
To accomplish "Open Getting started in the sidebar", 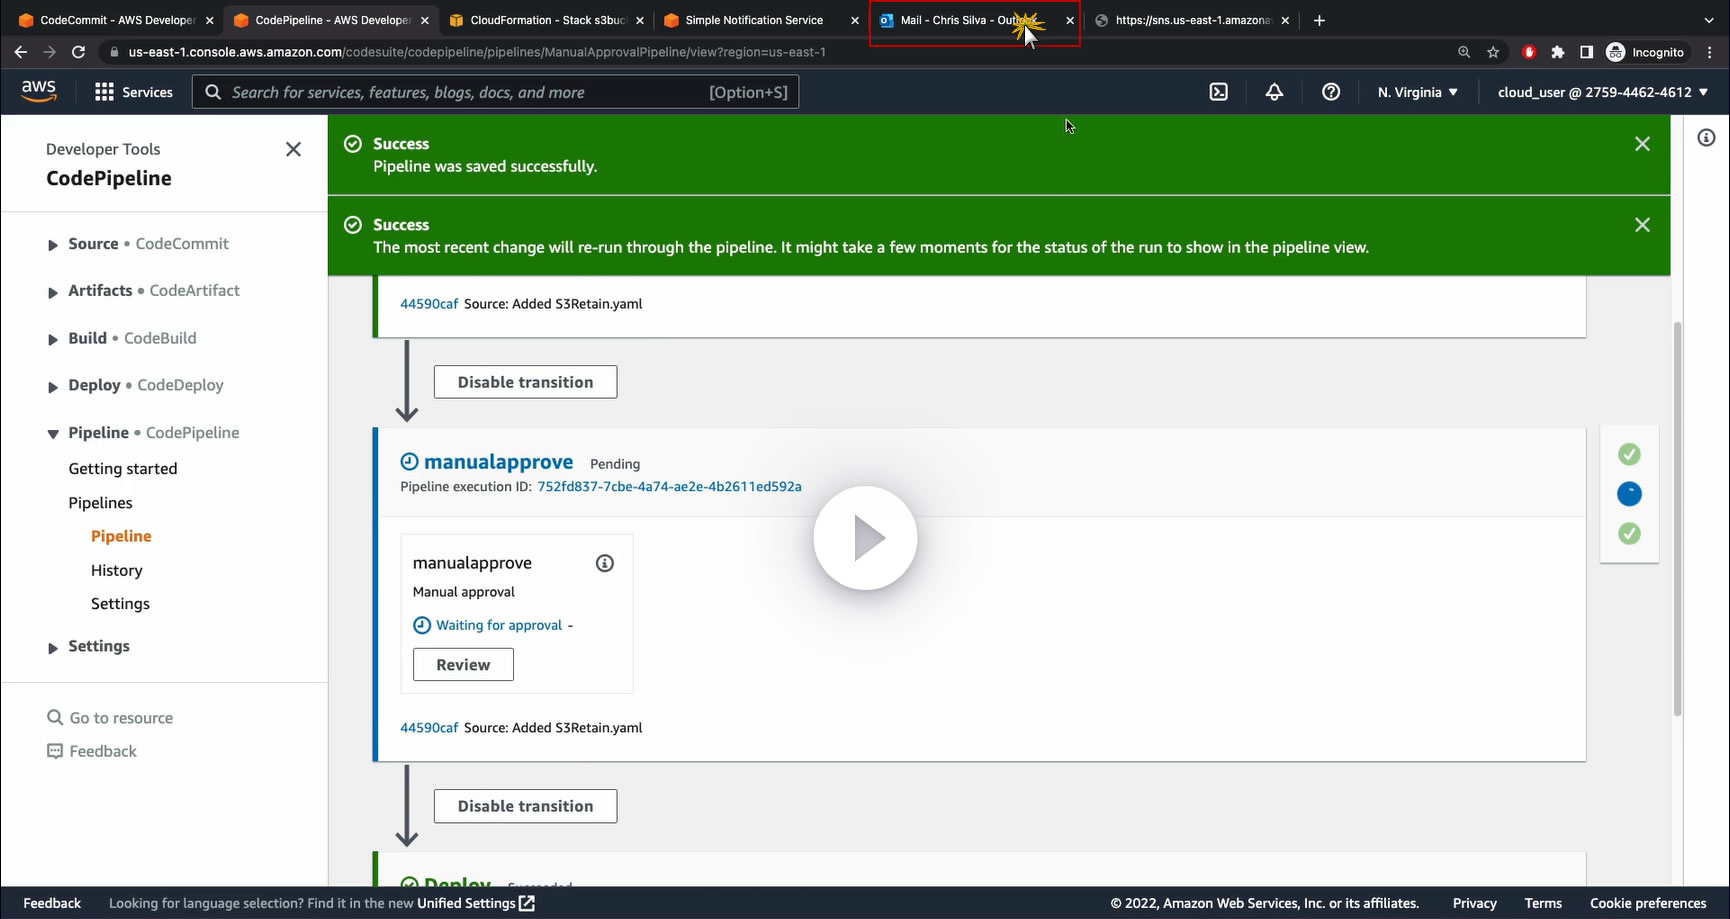I will pos(123,469).
